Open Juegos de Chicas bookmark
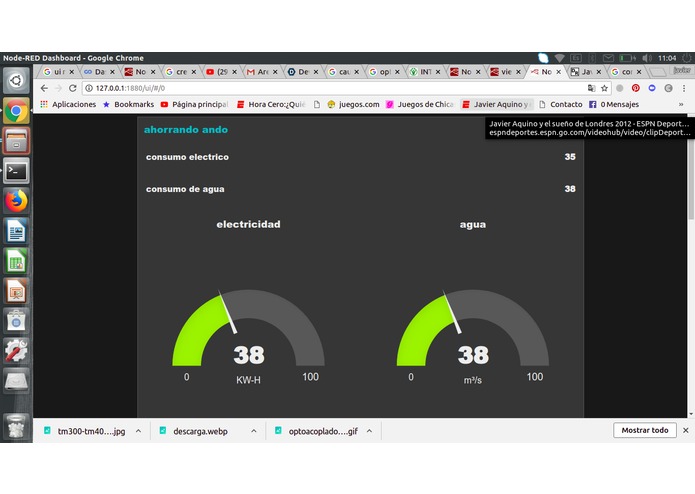The height and width of the screenshot is (494, 695). pyautogui.click(x=420, y=105)
